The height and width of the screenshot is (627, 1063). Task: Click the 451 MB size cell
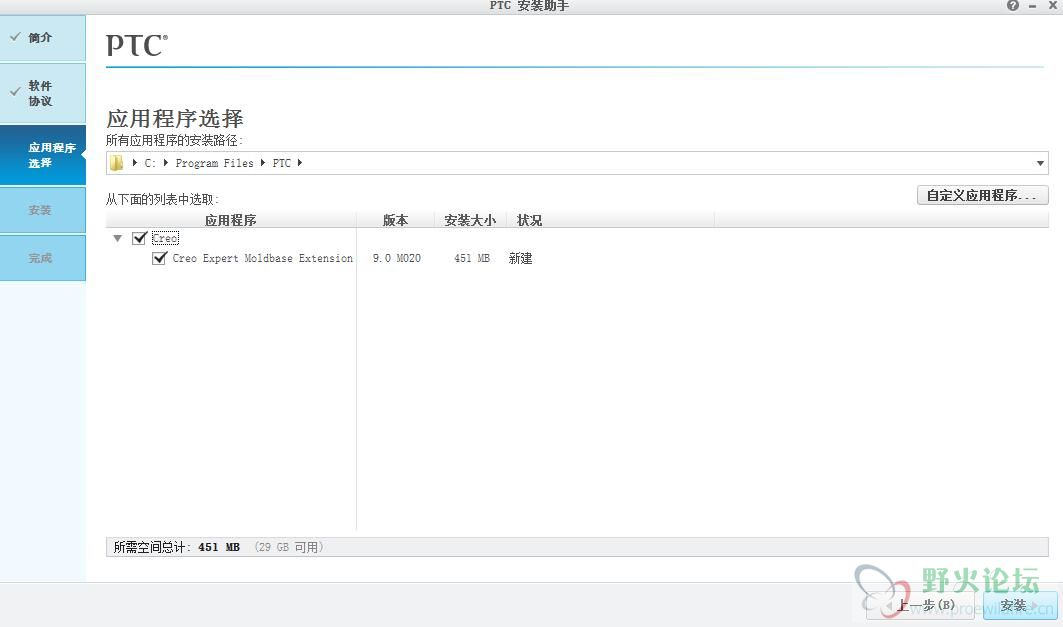click(472, 258)
